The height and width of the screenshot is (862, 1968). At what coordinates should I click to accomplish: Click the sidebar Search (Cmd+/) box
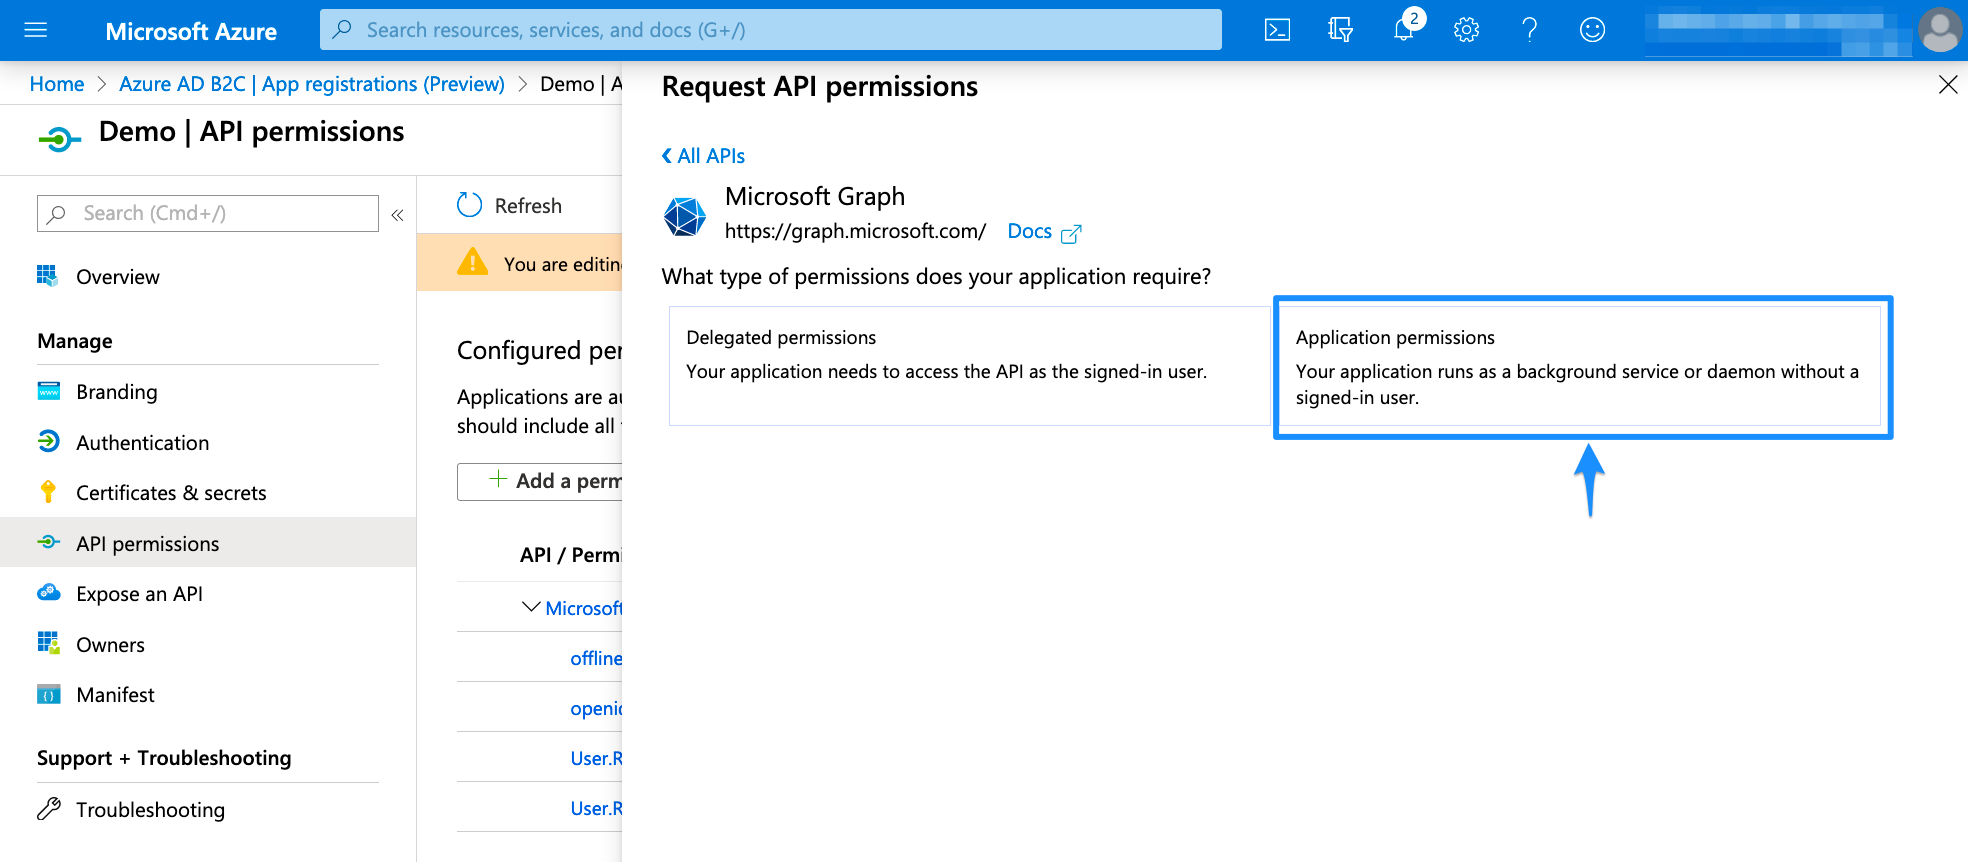coord(208,214)
